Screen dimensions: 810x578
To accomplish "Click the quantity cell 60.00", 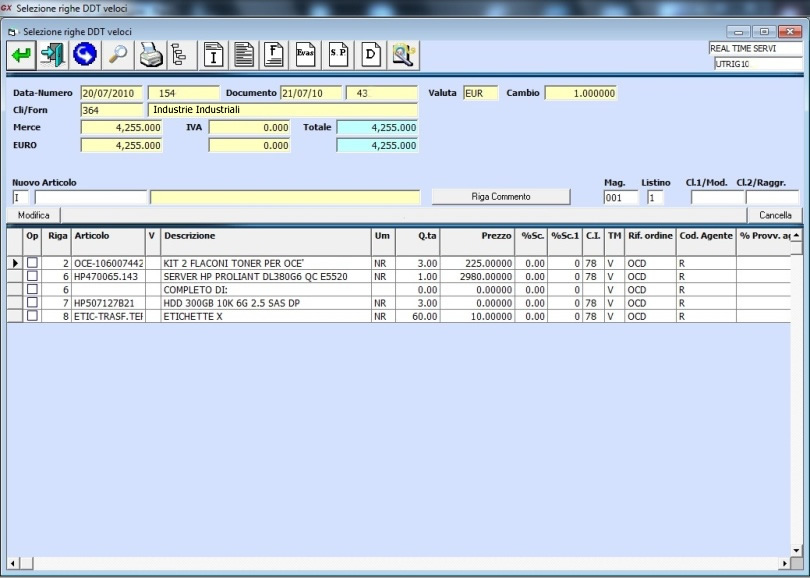I will pos(418,316).
